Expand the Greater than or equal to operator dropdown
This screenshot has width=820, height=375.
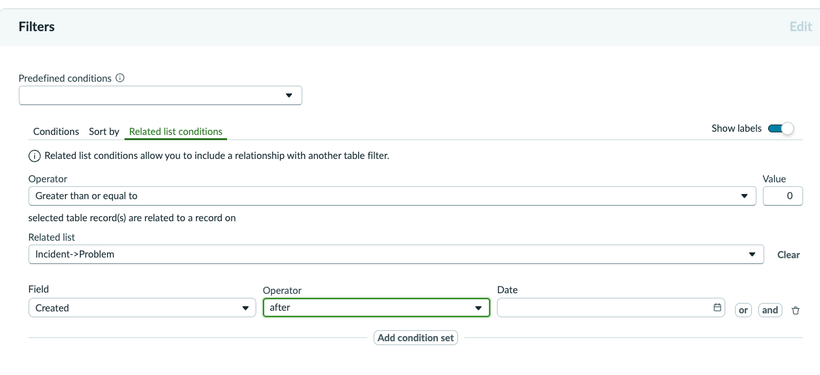click(x=392, y=196)
